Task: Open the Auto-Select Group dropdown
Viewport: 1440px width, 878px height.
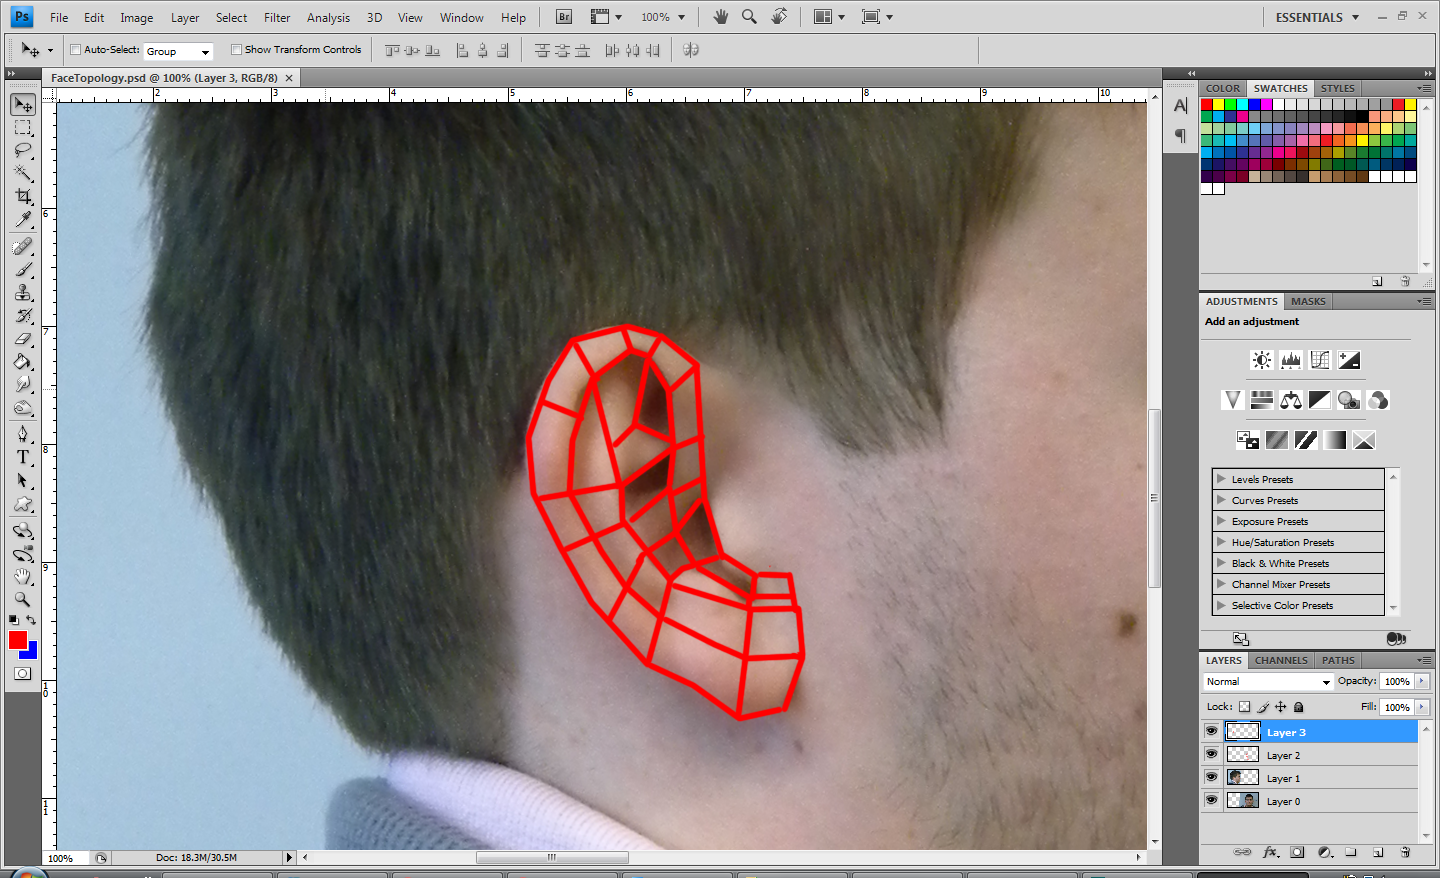Action: tap(178, 50)
